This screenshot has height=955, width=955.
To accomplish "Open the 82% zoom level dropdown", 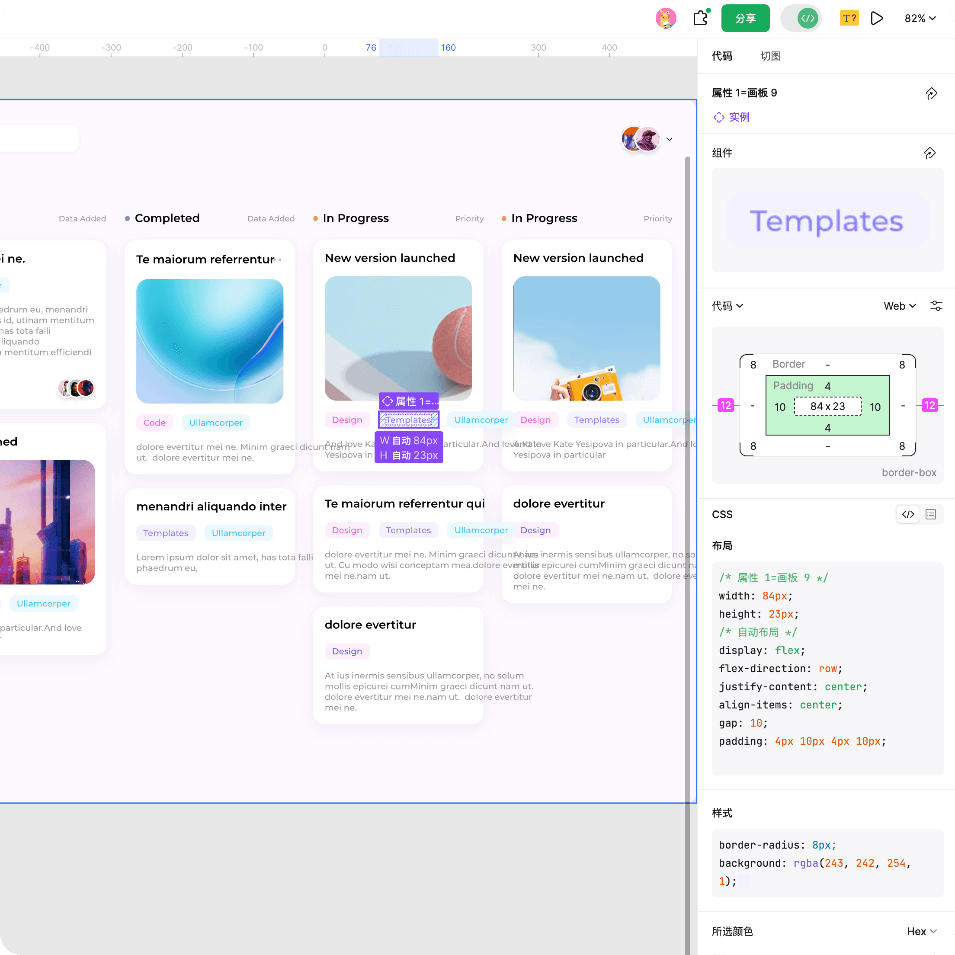I will (x=920, y=18).
